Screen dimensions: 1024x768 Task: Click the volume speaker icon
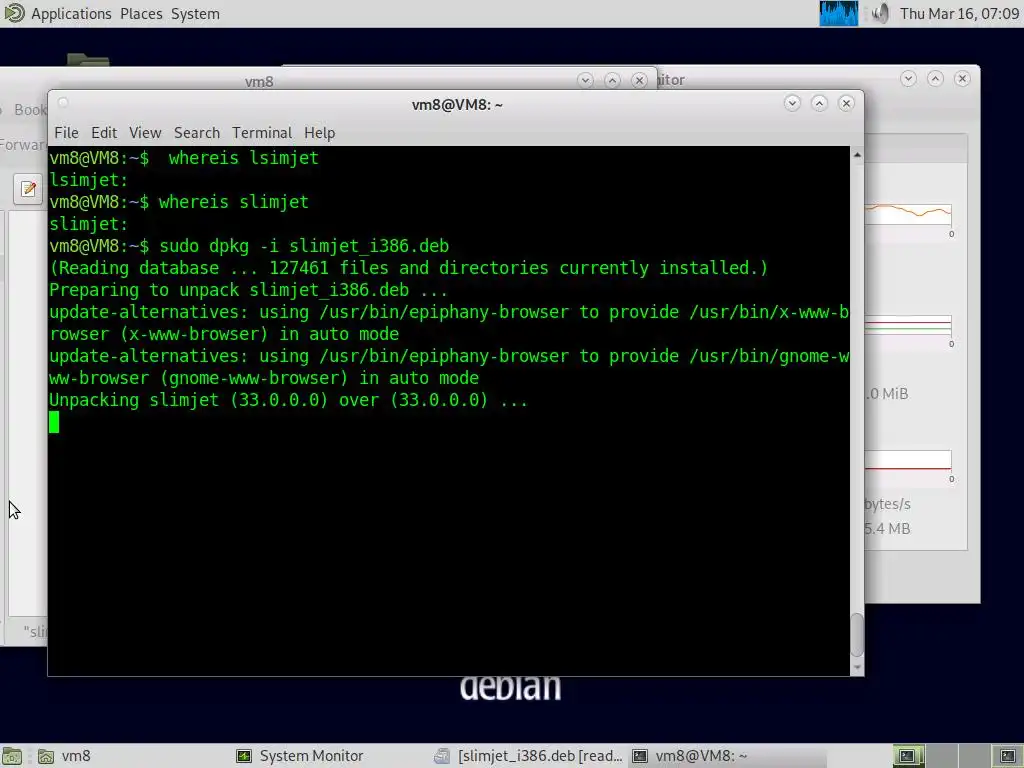[x=880, y=14]
